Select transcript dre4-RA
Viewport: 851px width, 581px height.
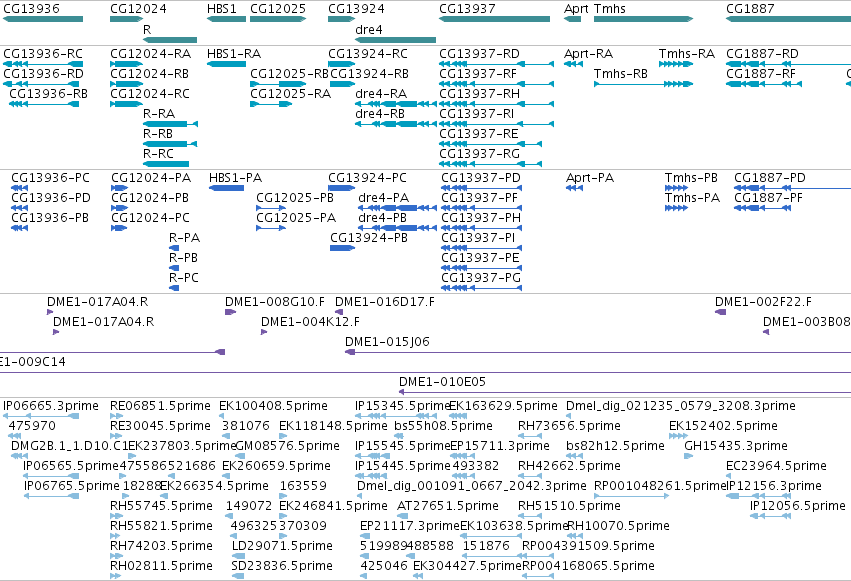396,104
